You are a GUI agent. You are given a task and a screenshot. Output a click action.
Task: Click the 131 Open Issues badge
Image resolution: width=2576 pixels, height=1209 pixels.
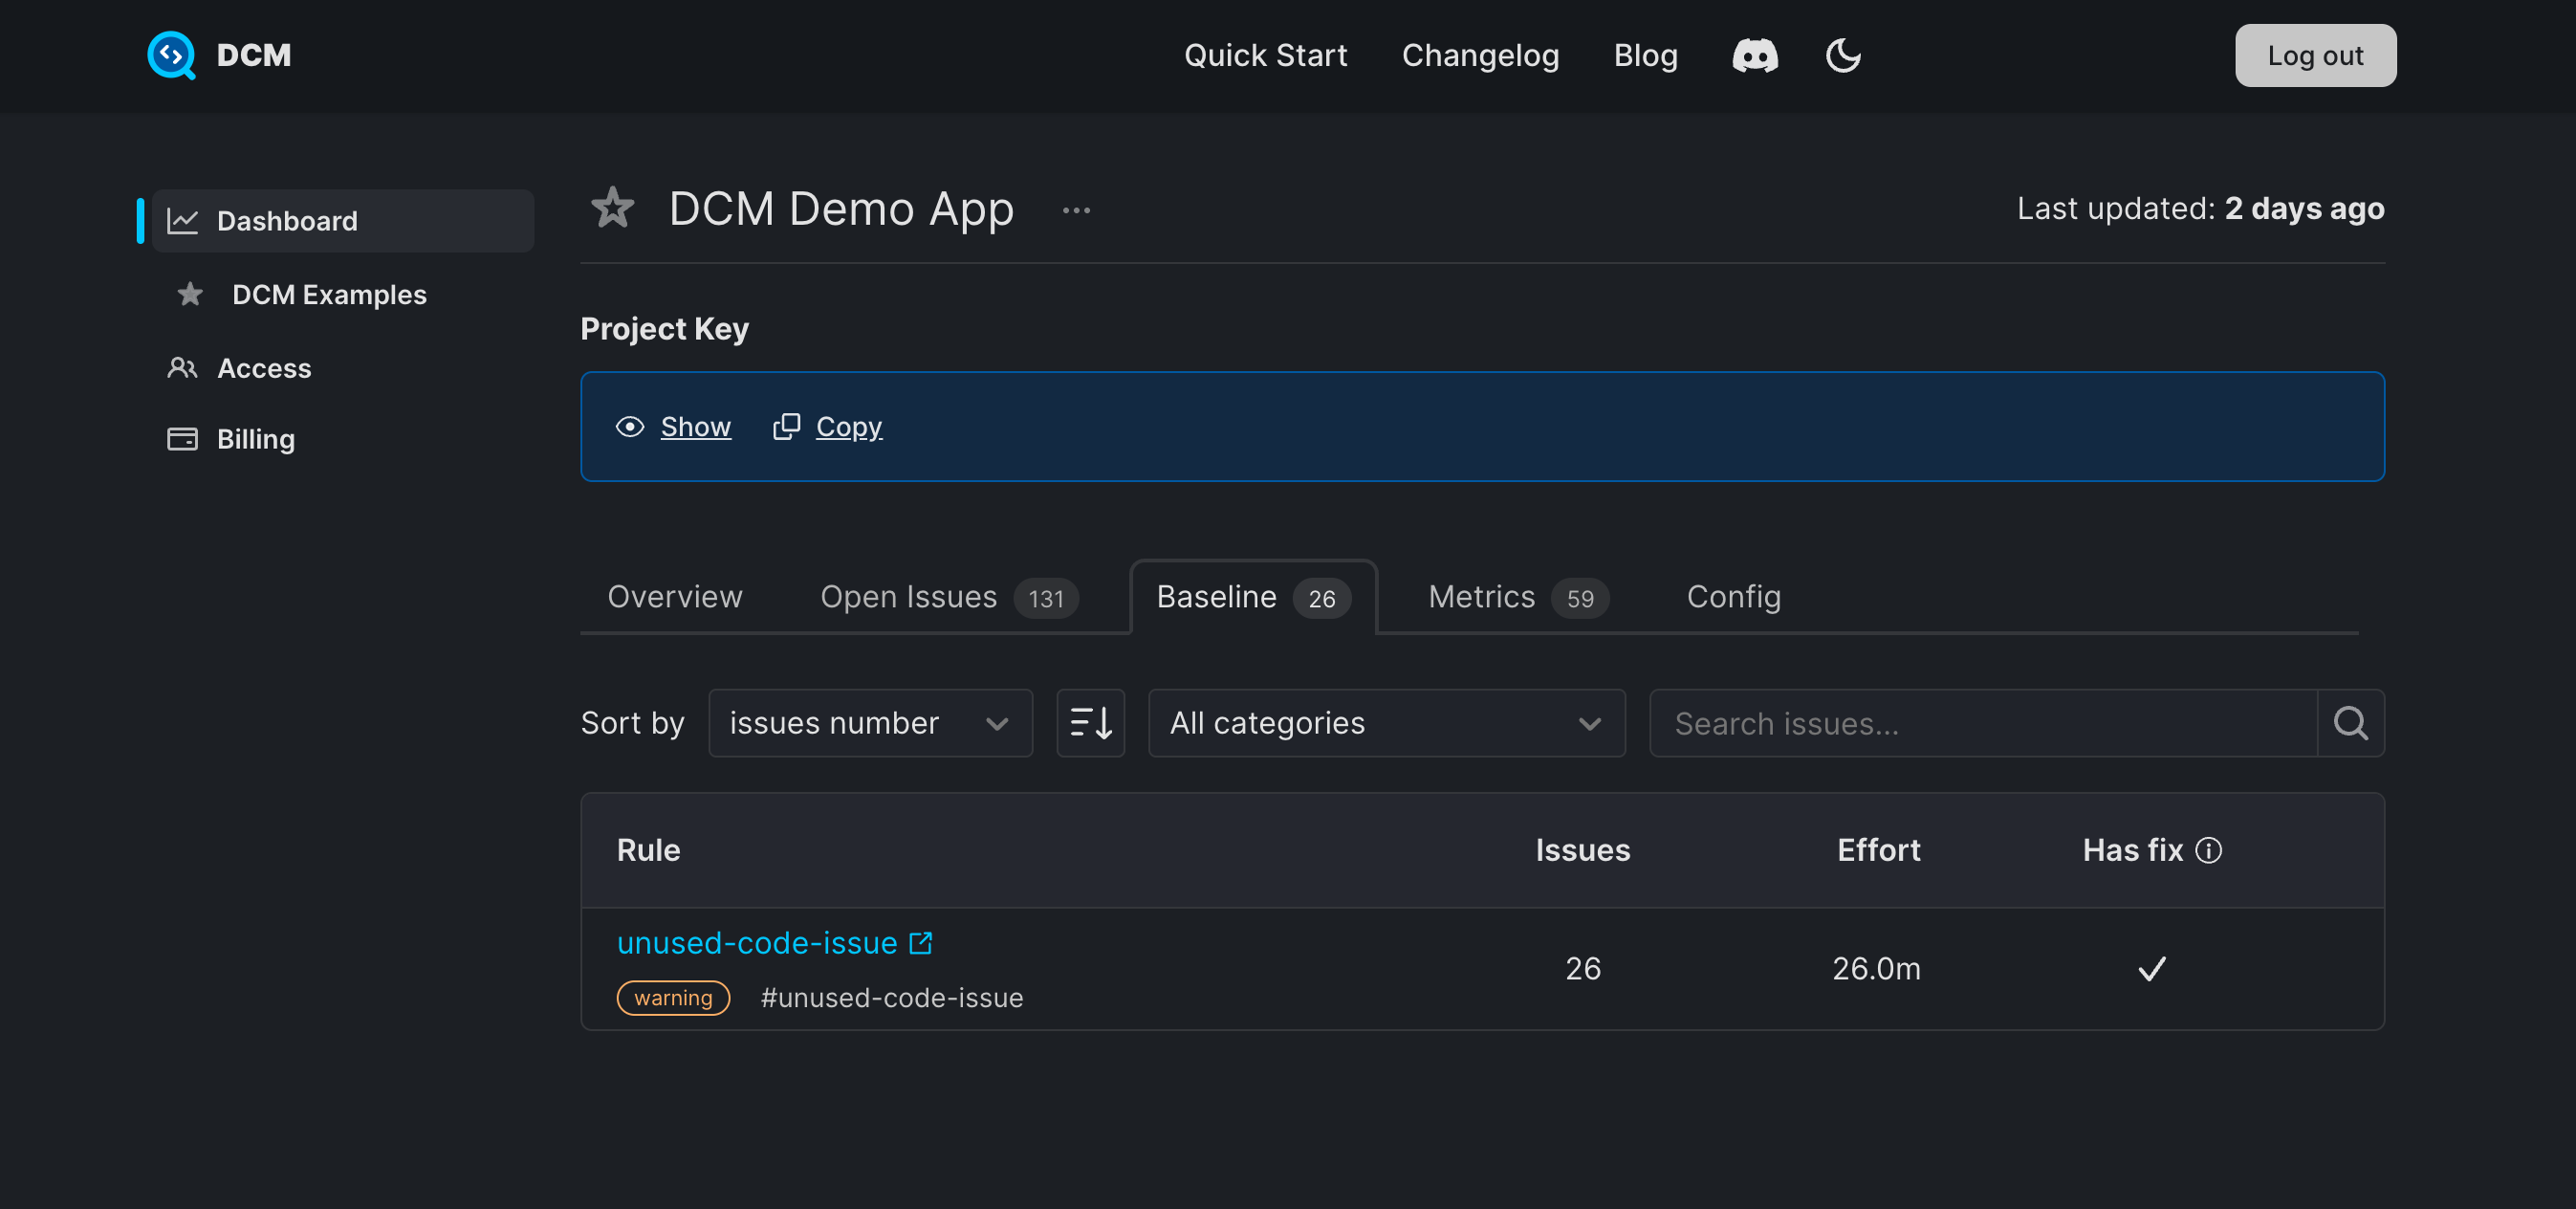(1046, 598)
